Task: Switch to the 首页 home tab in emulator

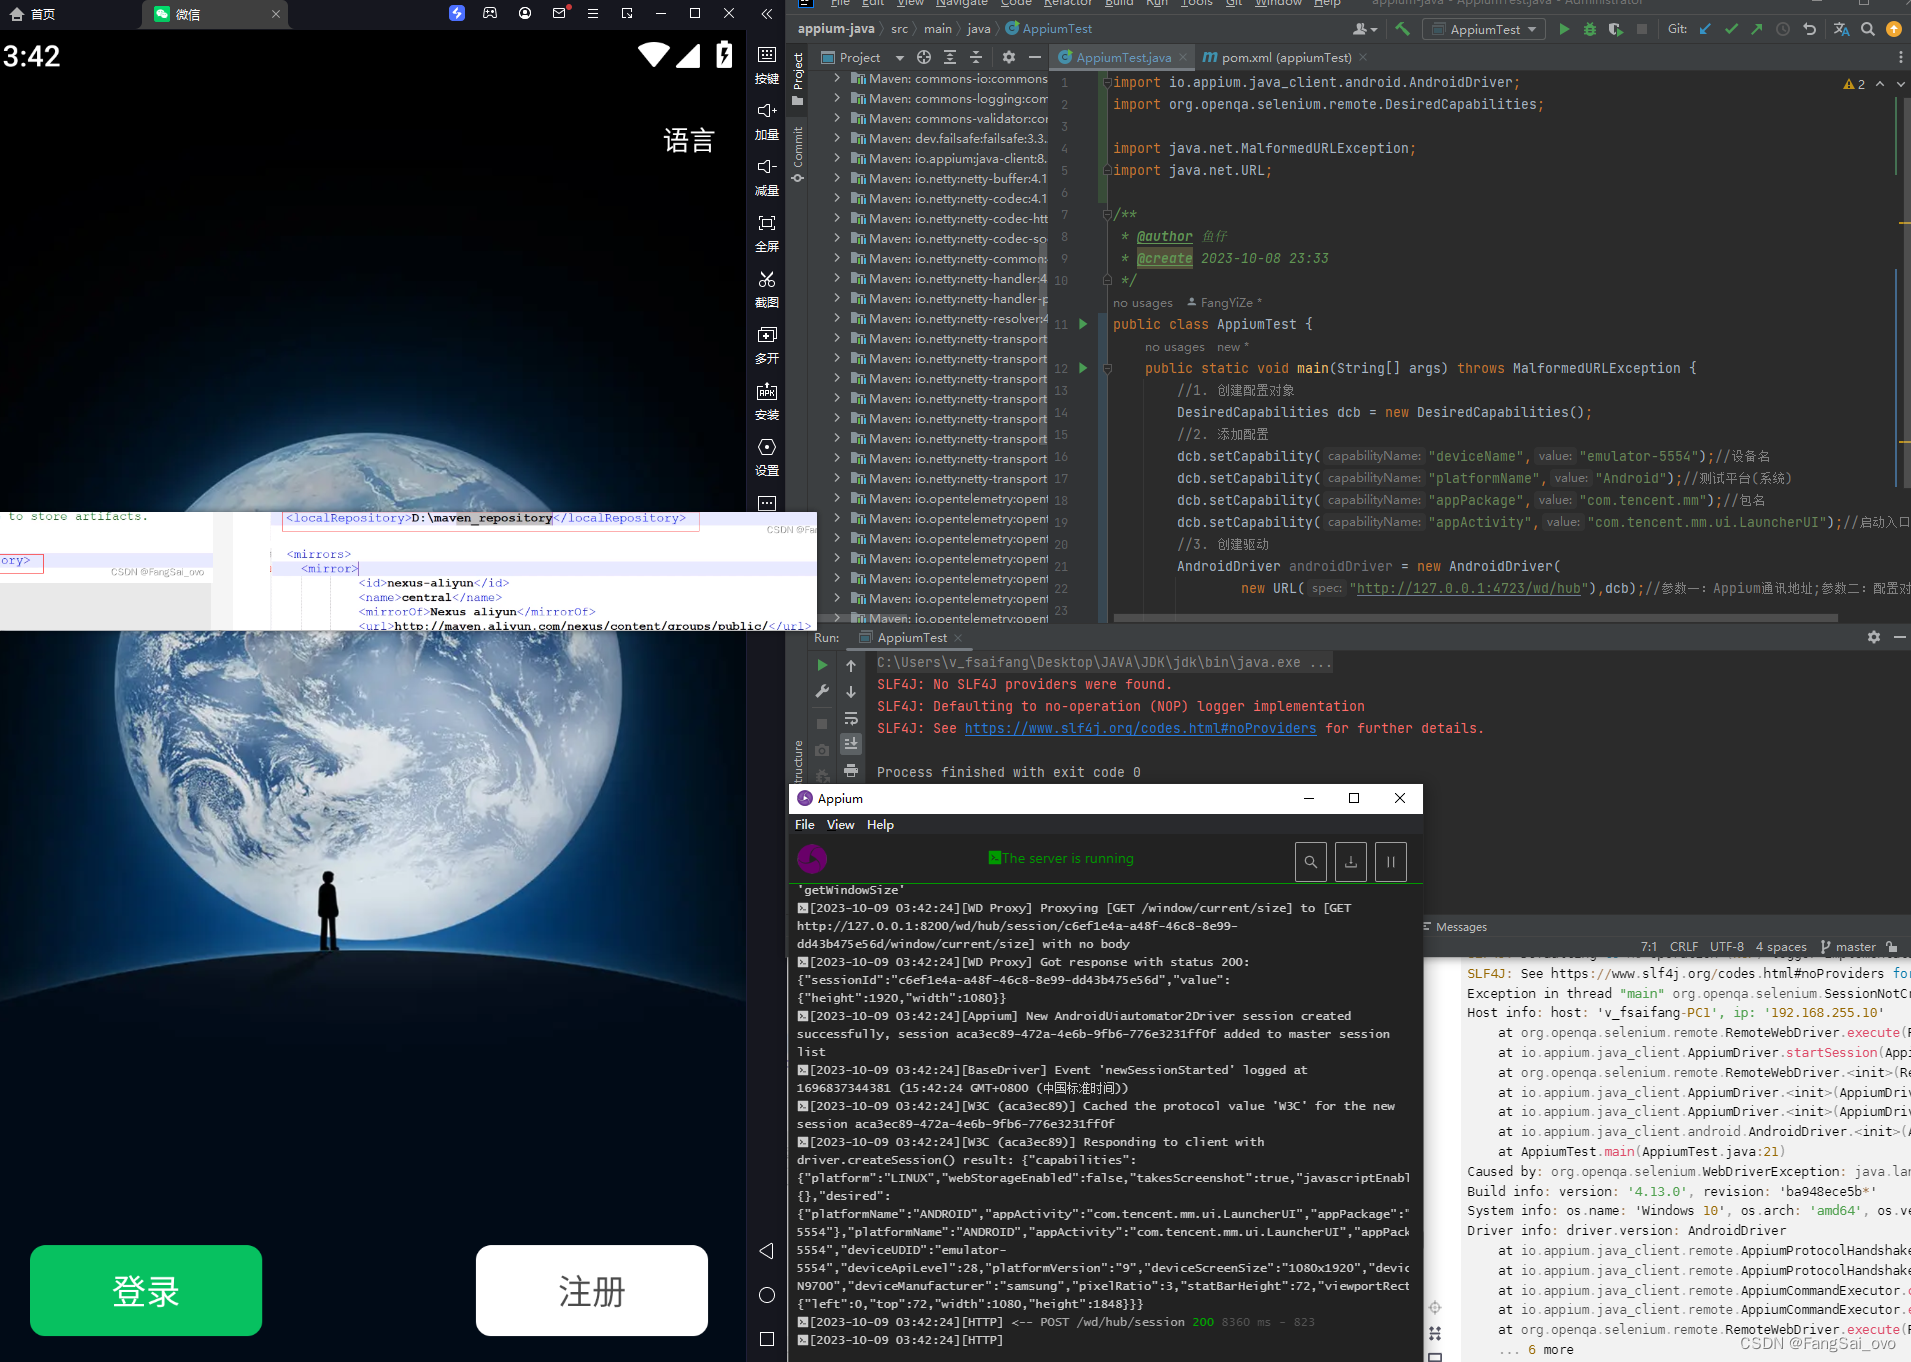Action: pos(33,14)
